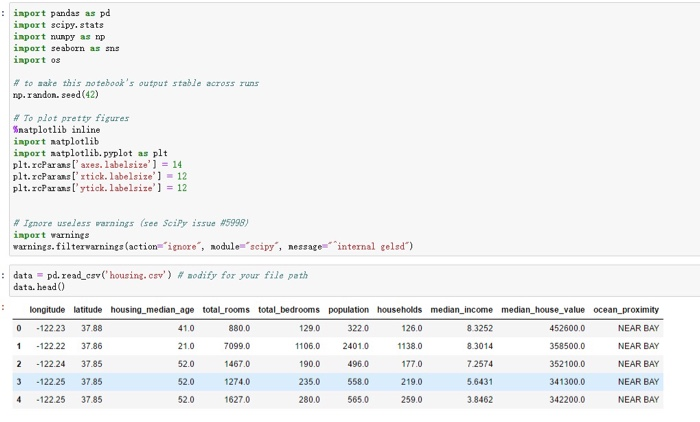Select row index 0 in the table
Screen dimensions: 700x422
coord(19,328)
